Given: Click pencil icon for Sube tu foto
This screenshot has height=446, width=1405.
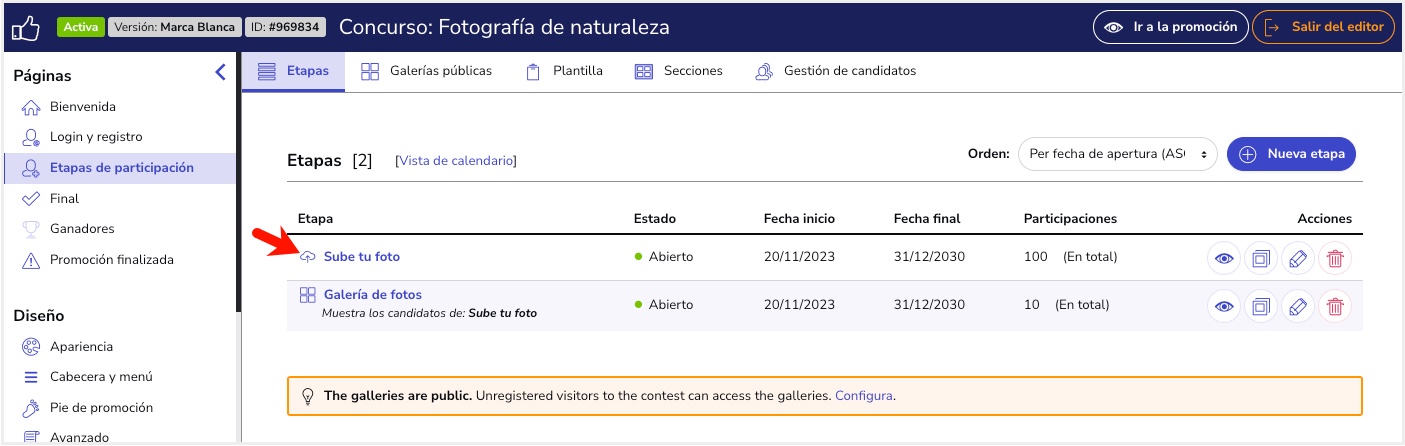Looking at the screenshot, I should (x=1297, y=258).
